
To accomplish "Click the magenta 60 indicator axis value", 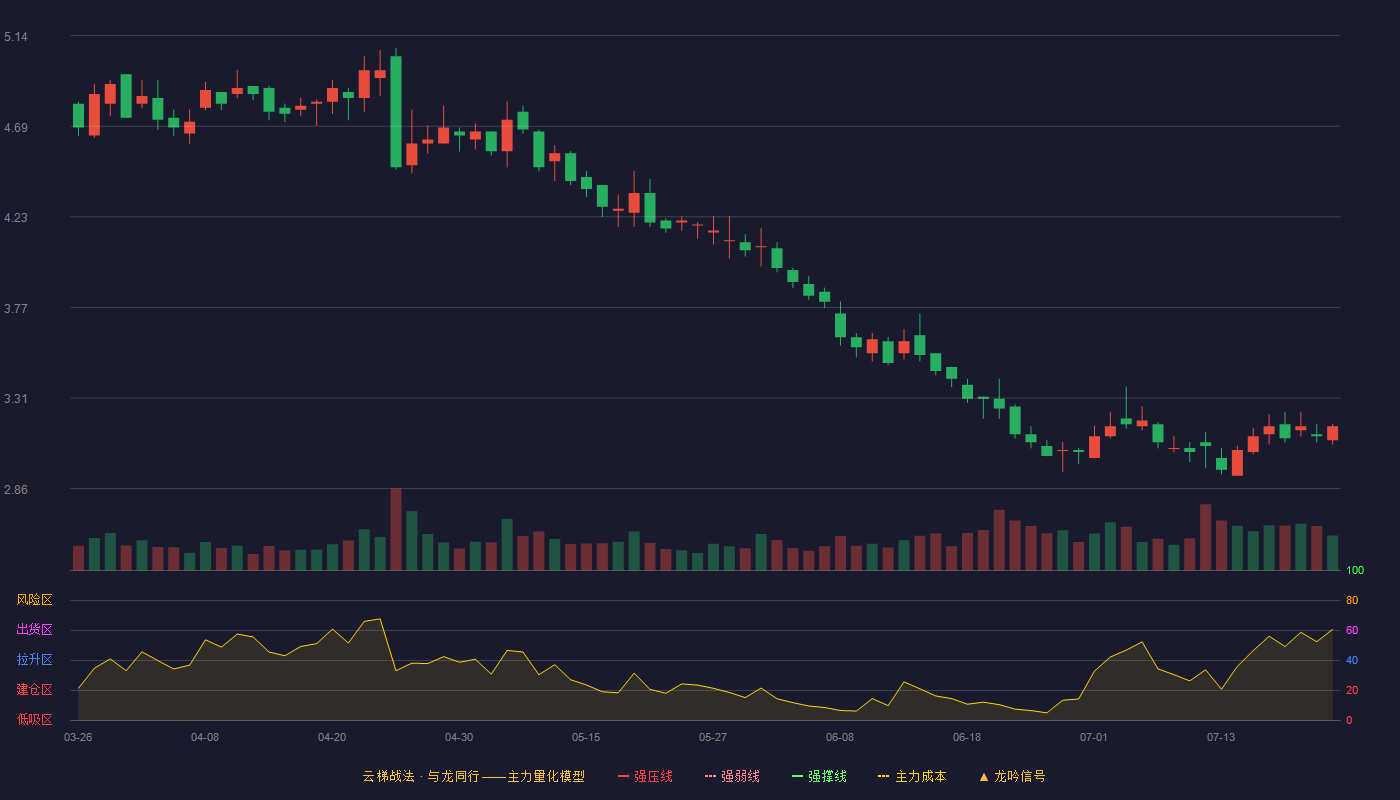I will pos(1352,631).
